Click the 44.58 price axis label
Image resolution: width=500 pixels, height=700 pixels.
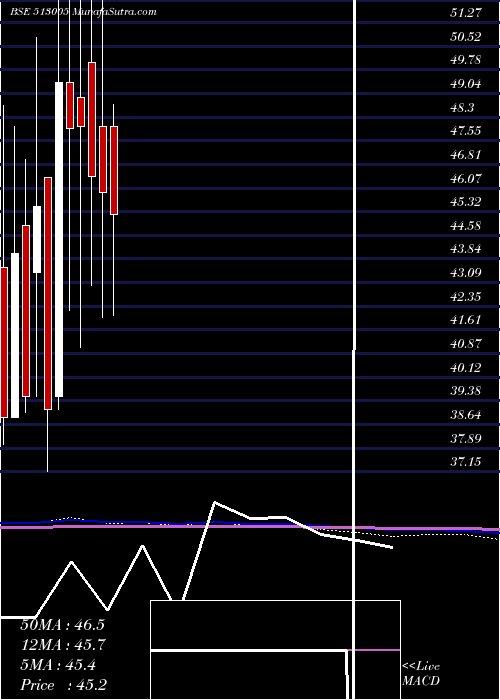(x=466, y=226)
